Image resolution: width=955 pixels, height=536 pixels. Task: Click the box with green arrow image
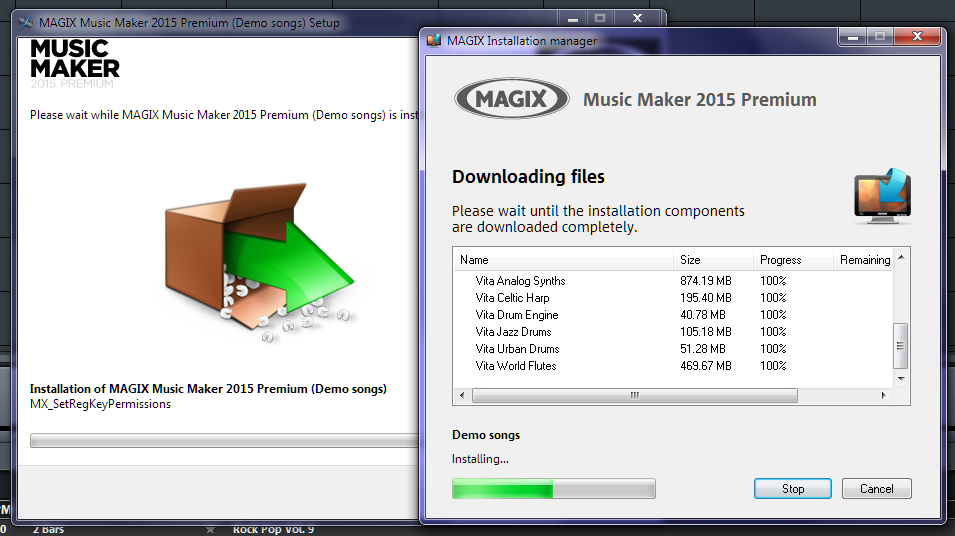(x=259, y=263)
